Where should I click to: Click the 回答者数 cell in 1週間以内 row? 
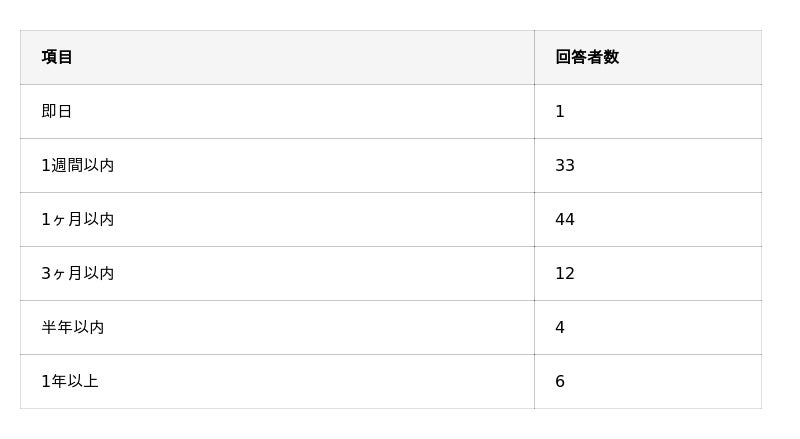[647, 165]
